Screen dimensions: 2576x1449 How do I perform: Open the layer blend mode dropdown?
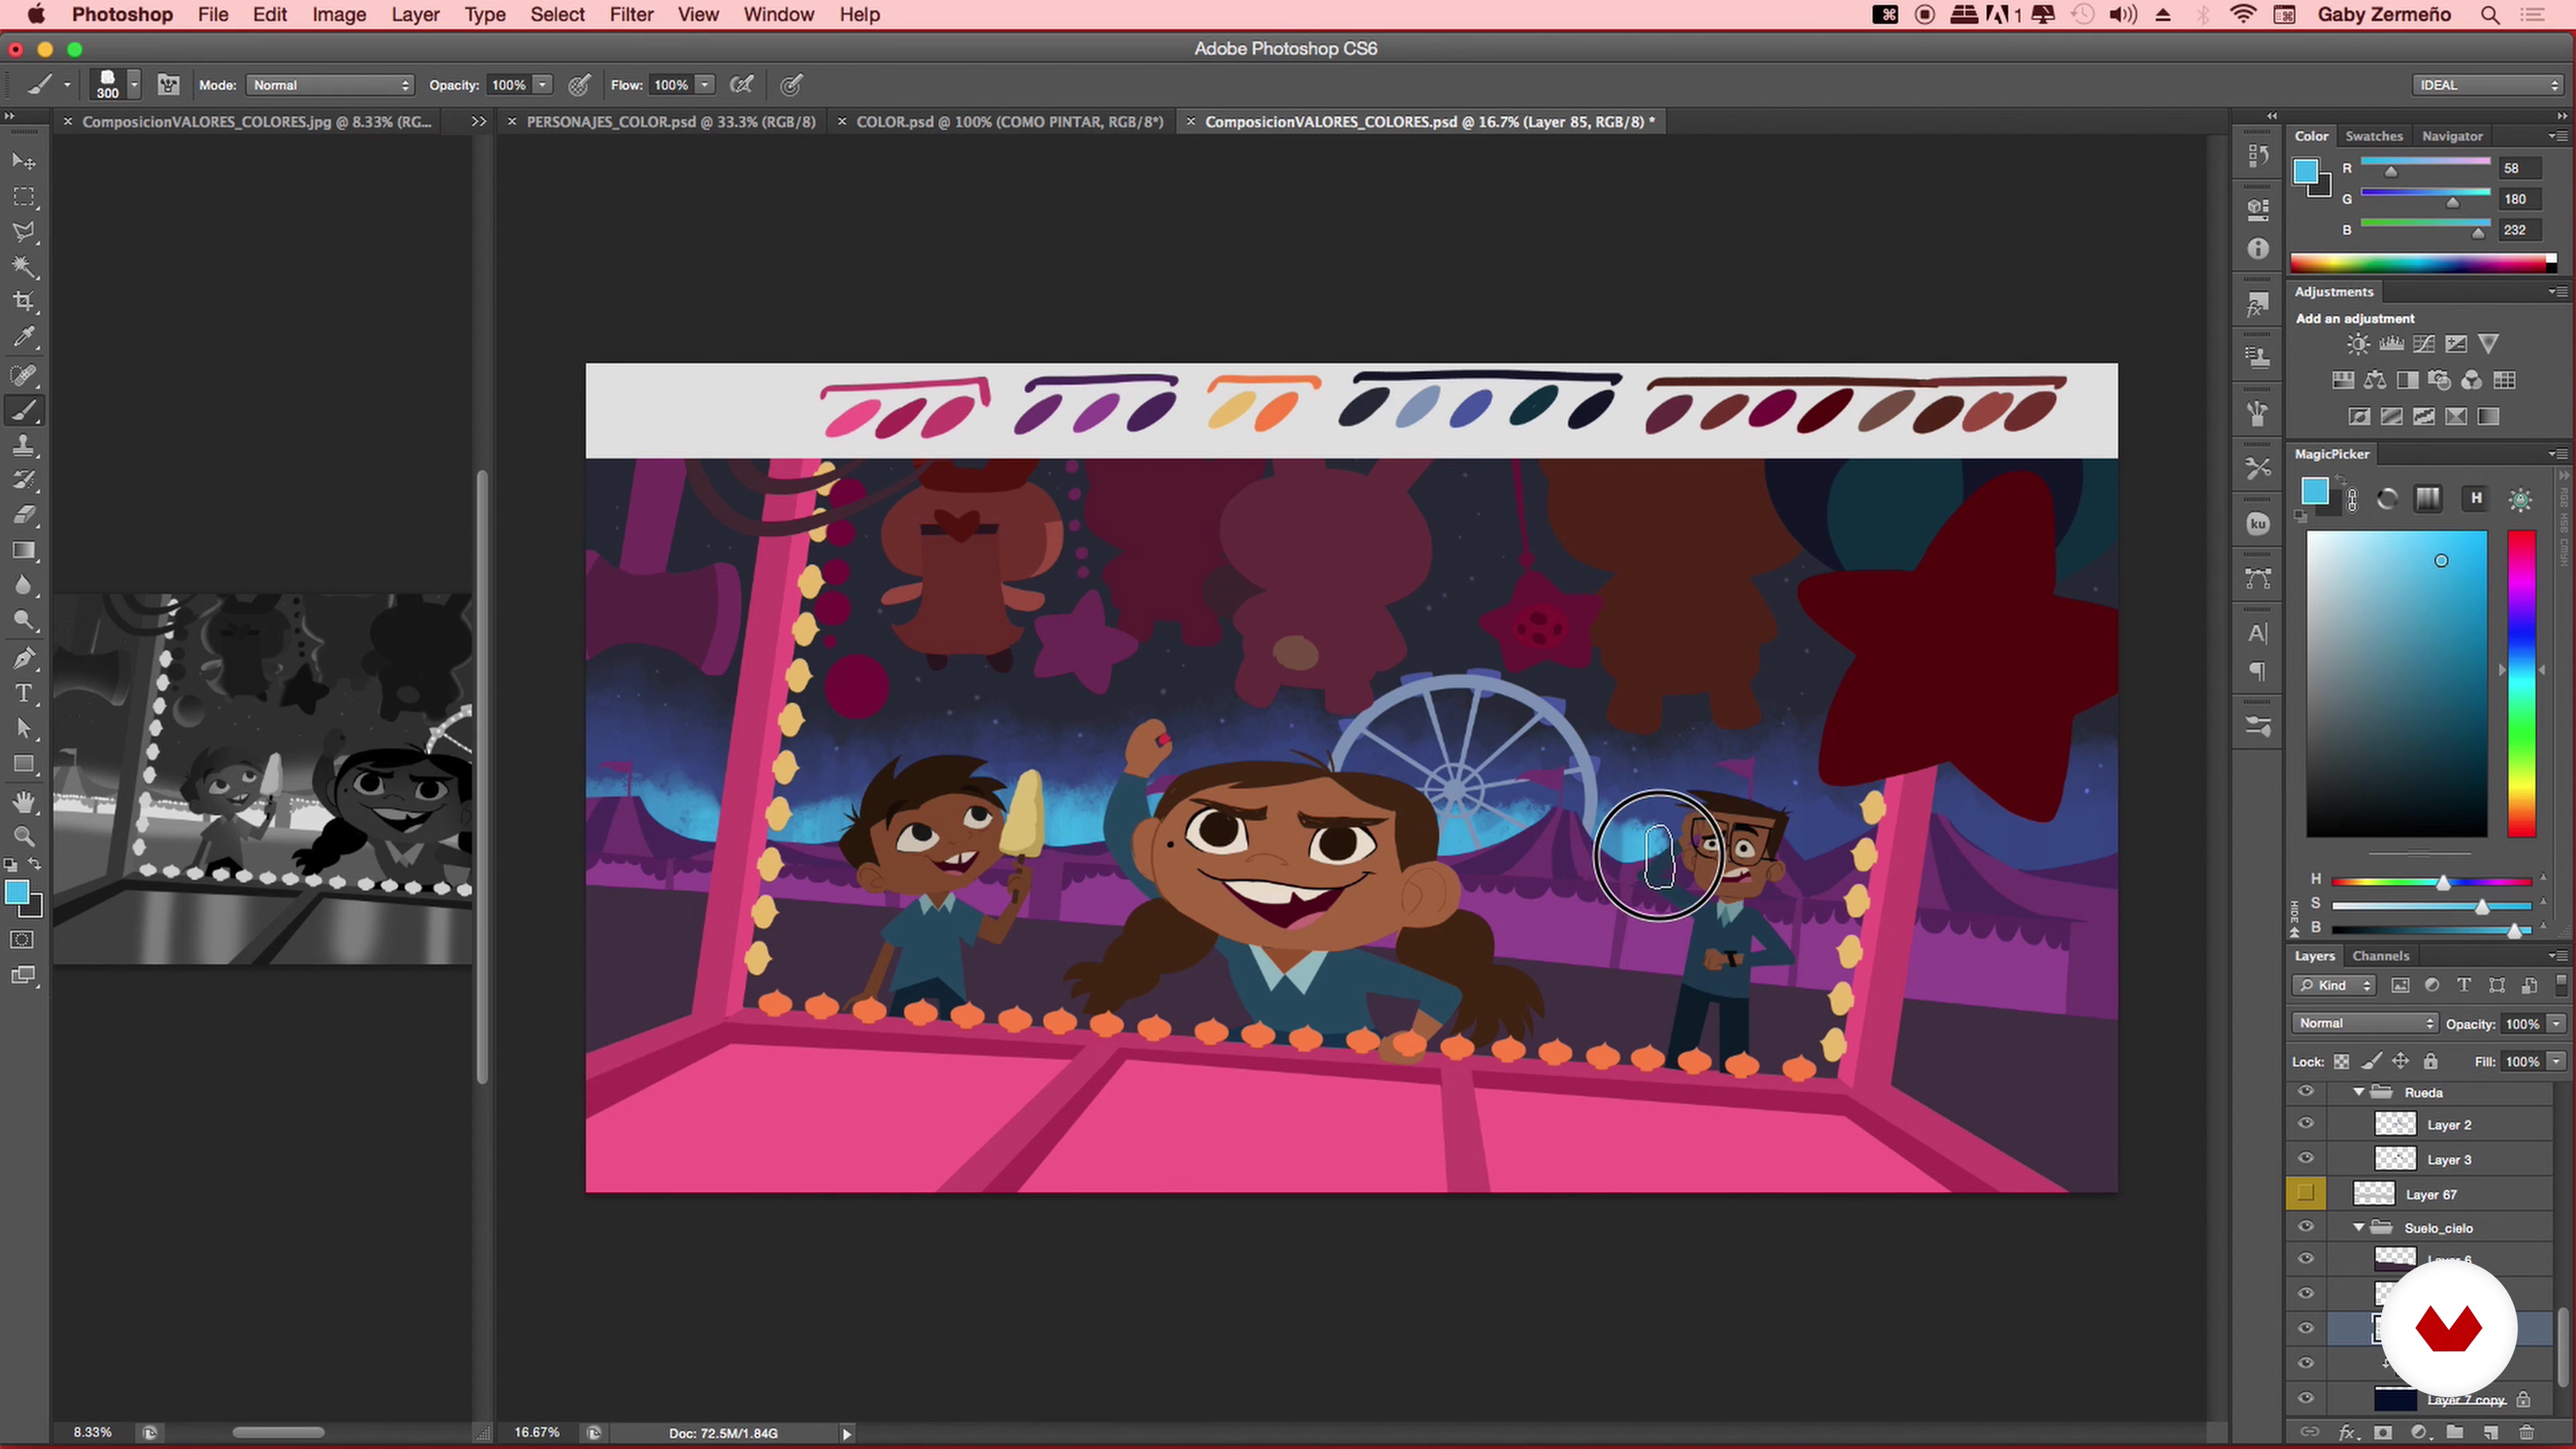point(2364,1023)
